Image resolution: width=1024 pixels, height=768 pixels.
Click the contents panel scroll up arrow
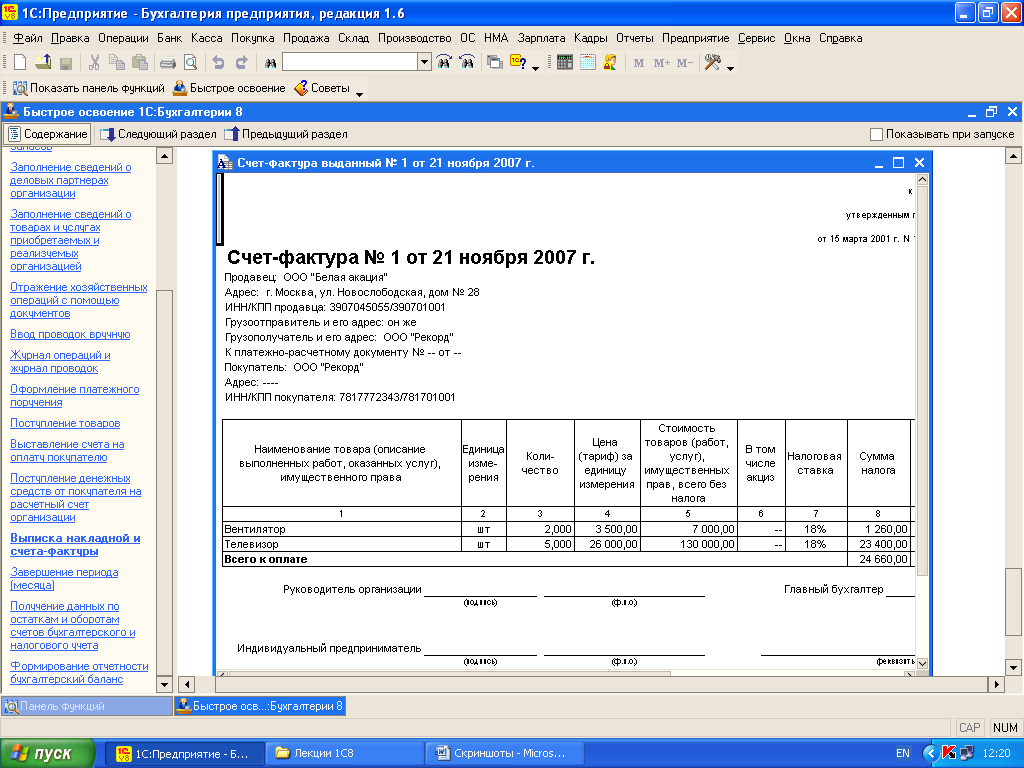click(165, 155)
